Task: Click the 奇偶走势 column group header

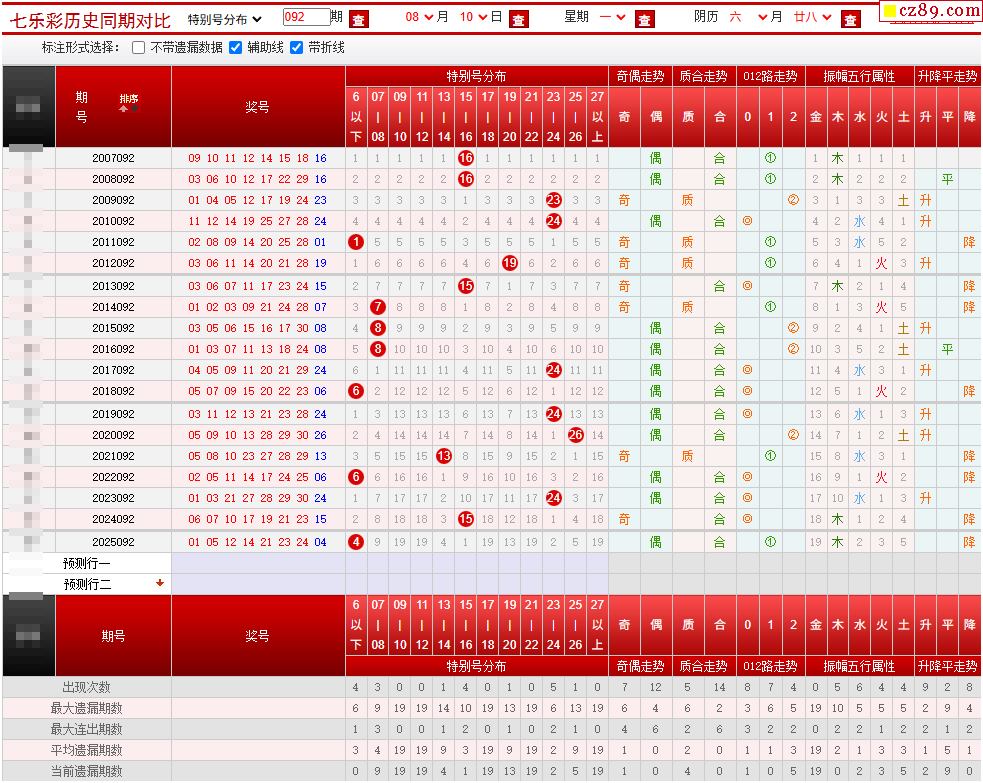Action: click(640, 76)
